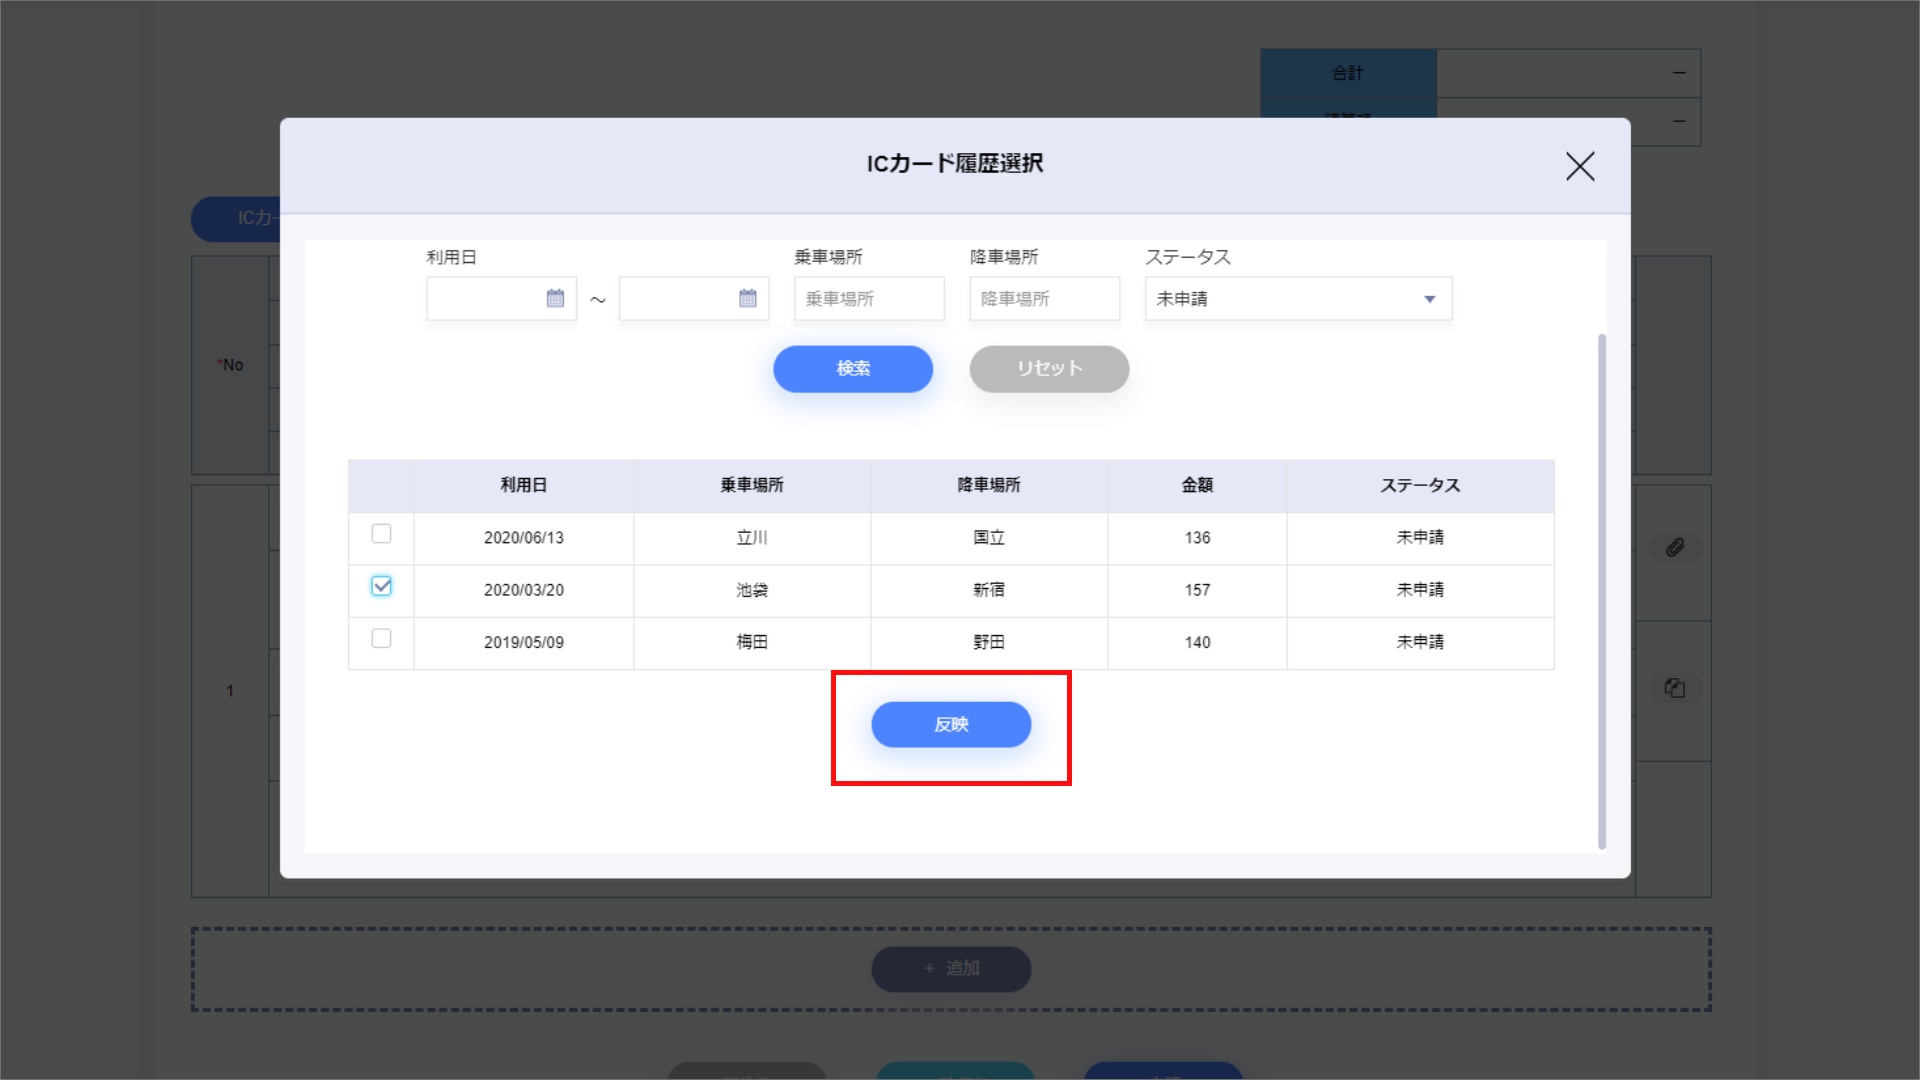
Task: Select the 2020/06/13 date cell
Action: 523,538
